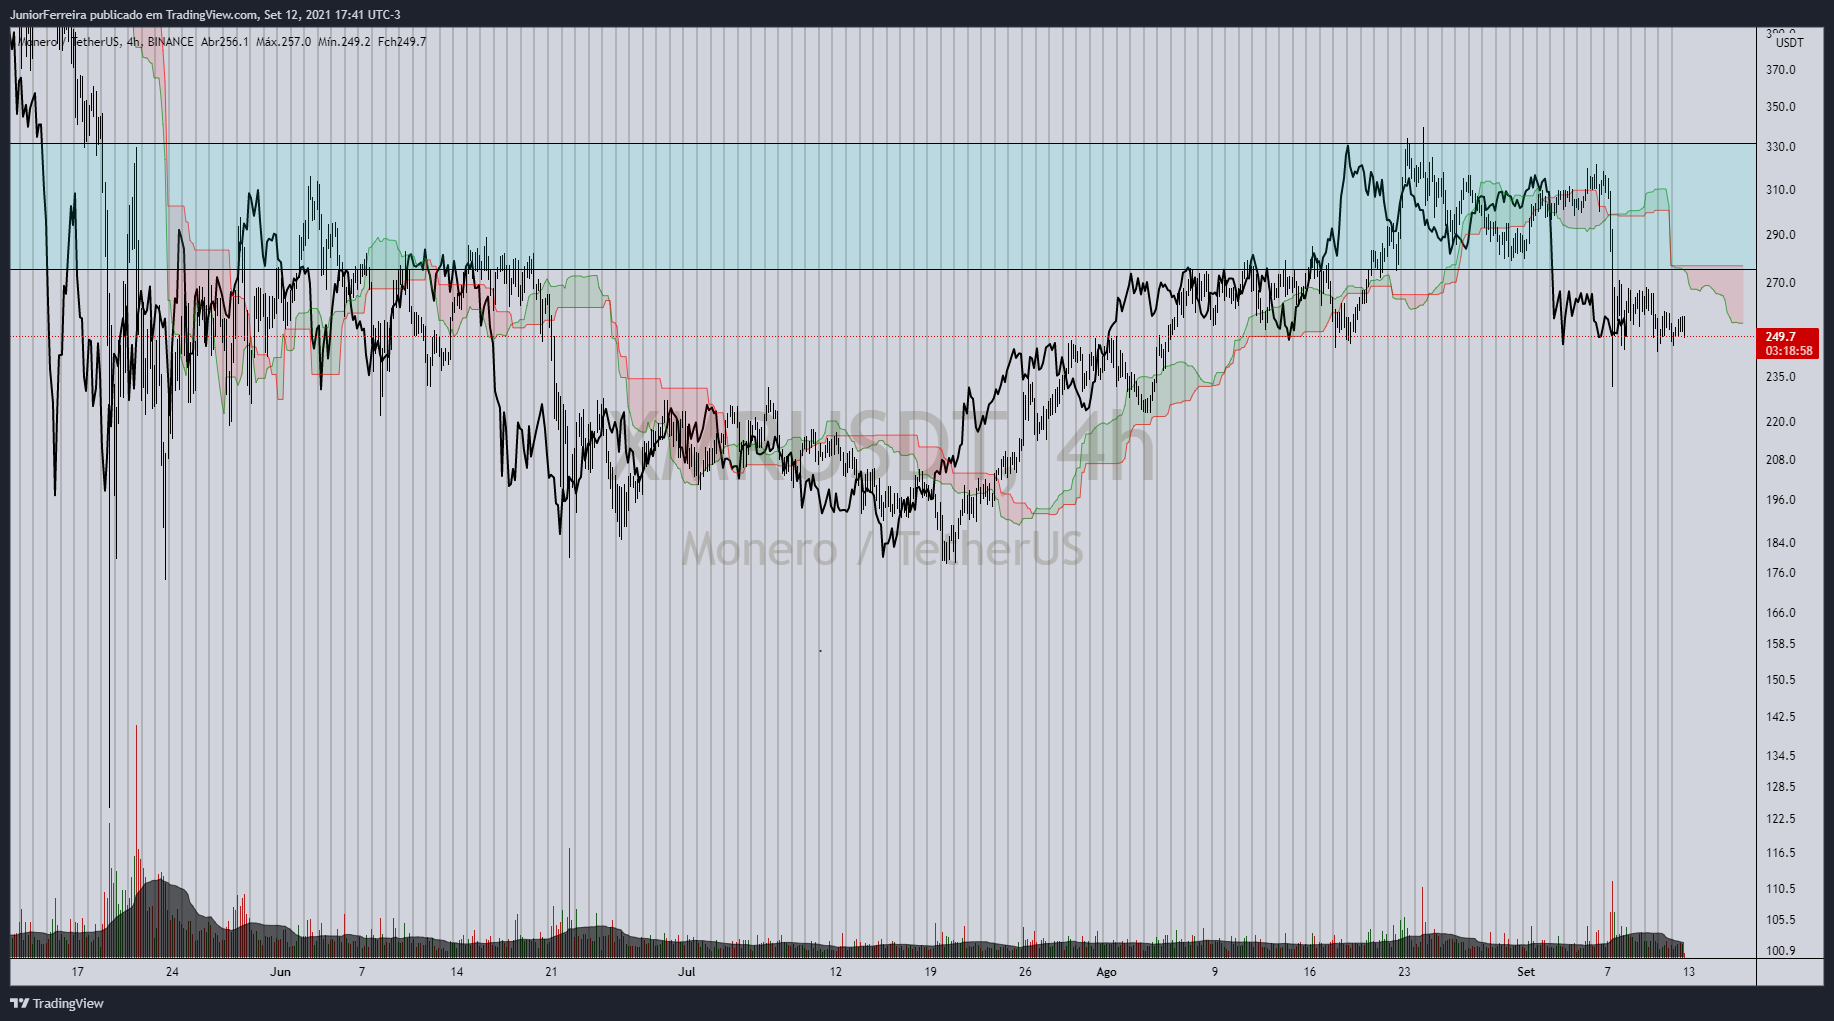Click the 'Abr256.1' open value in legend

click(224, 42)
